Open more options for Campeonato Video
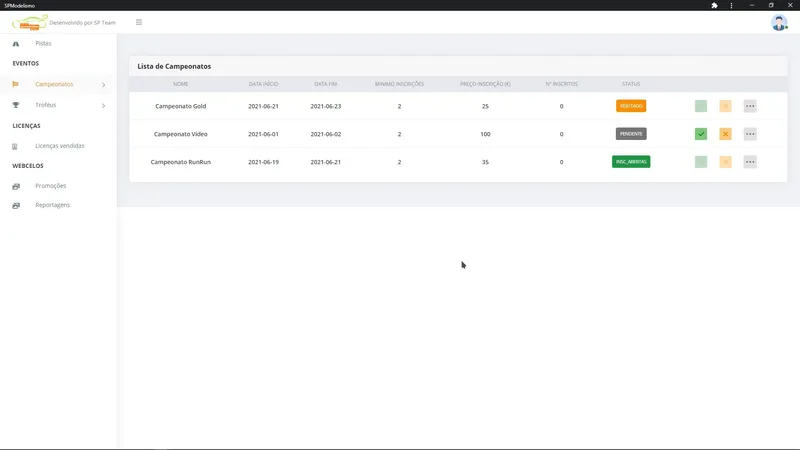The width and height of the screenshot is (800, 450). [x=750, y=134]
